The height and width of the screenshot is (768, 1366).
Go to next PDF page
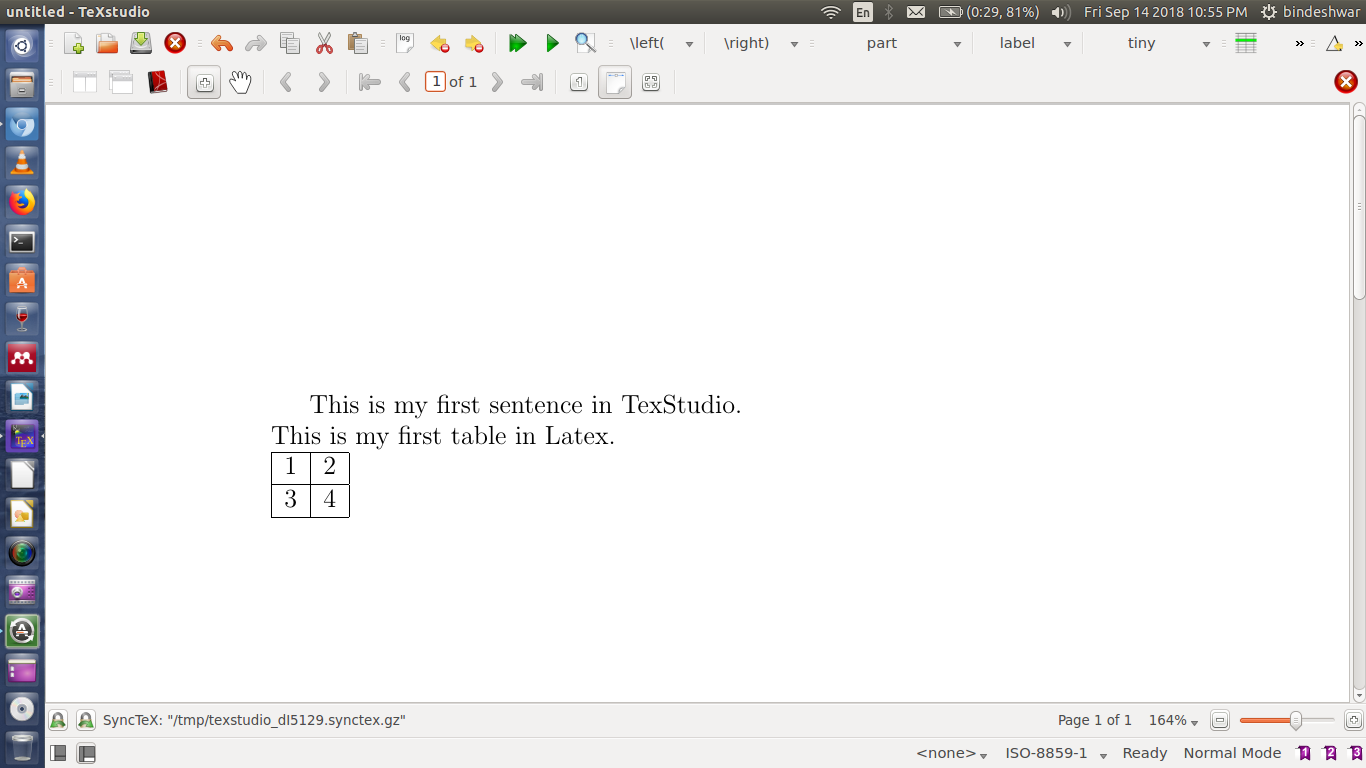(497, 82)
